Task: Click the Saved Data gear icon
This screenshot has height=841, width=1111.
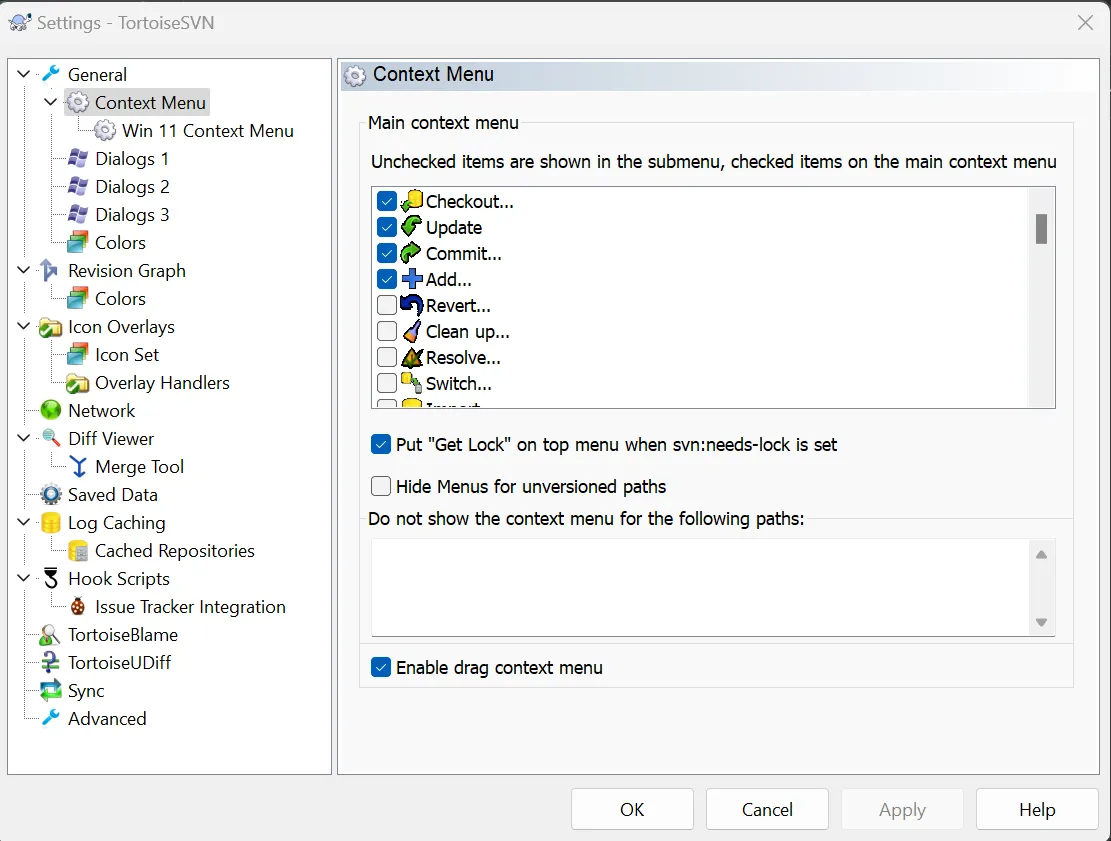Action: coord(51,495)
